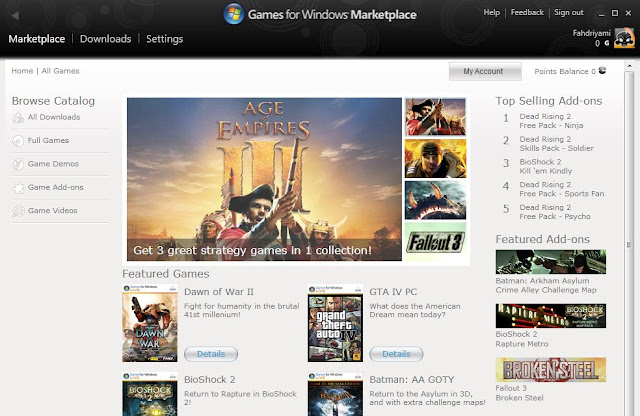640x416 pixels.
Task: Open Dead Rising 2 Free Pack - Sports Fan
Action: tap(562, 189)
